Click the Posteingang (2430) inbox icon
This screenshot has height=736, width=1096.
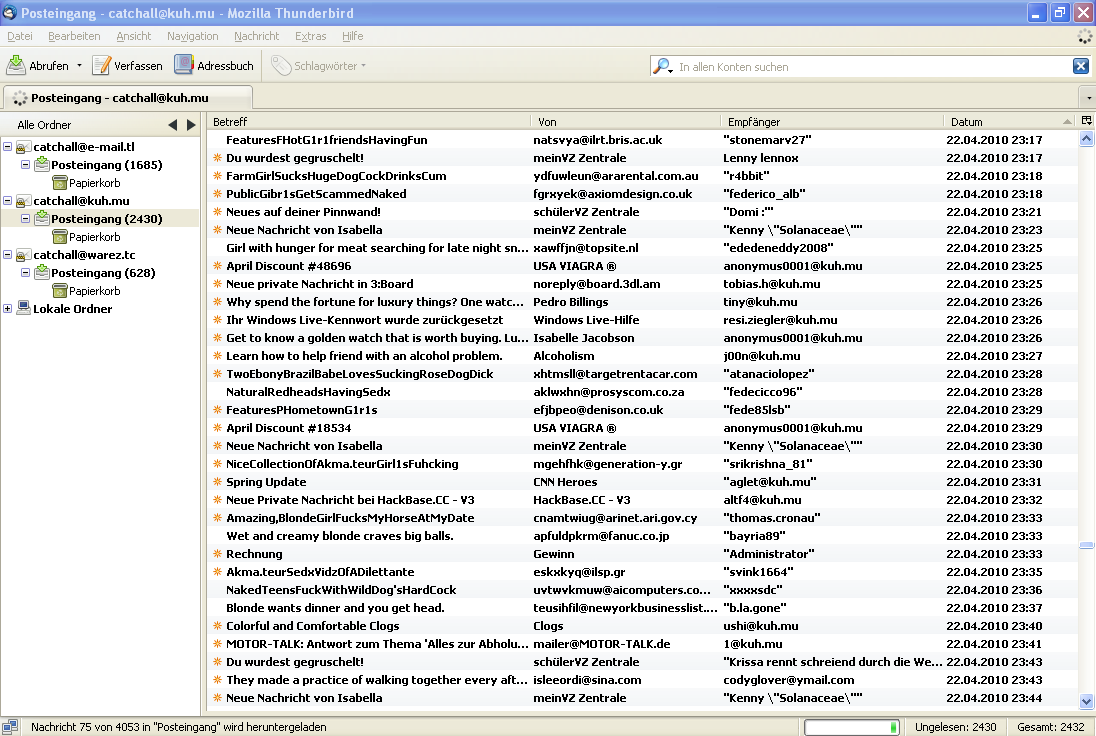pyautogui.click(x=41, y=218)
